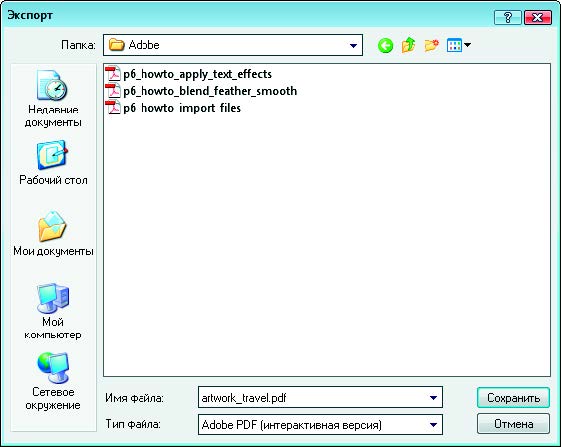The height and width of the screenshot is (447, 561).
Task: Click in the file name field
Action: [311, 398]
